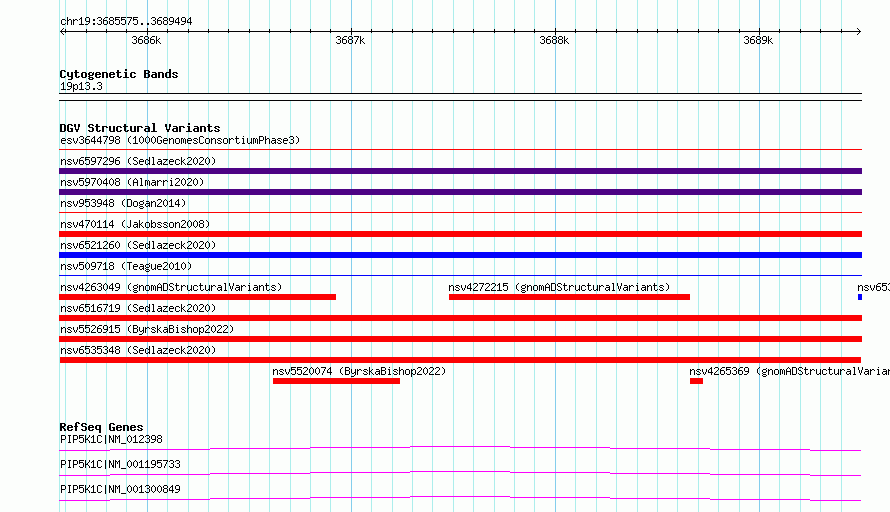Image resolution: width=890 pixels, height=512 pixels.
Task: Click the magenta line of NM_001300849 transcript
Action: pyautogui.click(x=460, y=498)
